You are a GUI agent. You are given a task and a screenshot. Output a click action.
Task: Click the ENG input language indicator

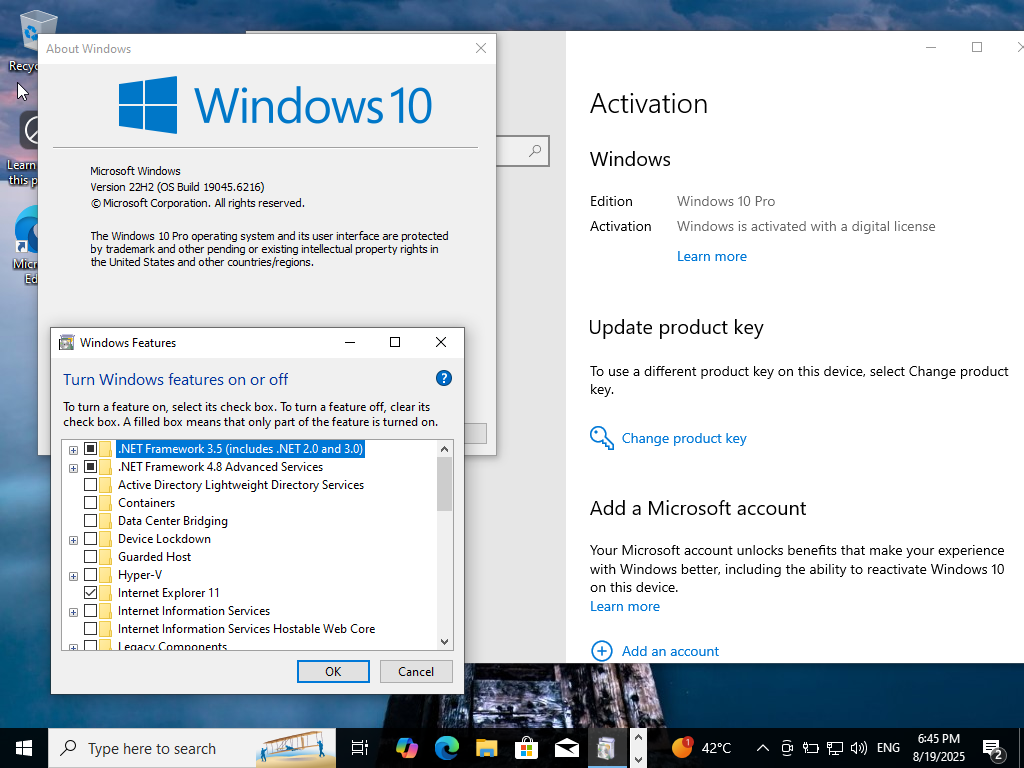click(888, 748)
